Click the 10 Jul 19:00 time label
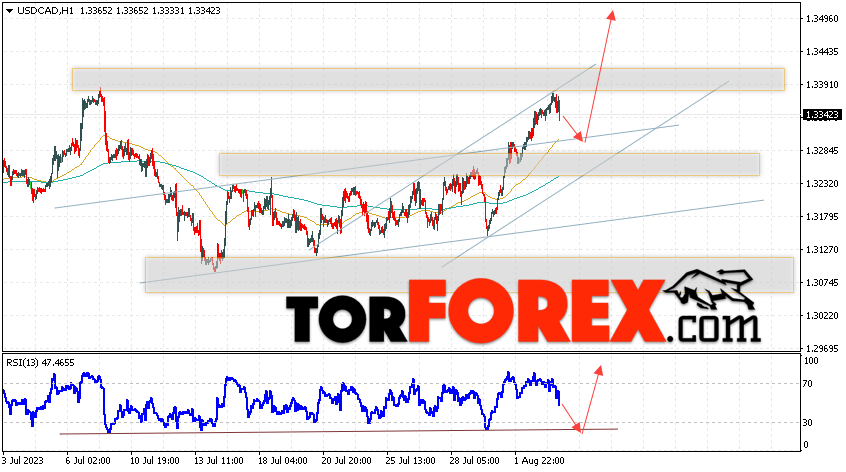Image resolution: width=846 pixels, height=472 pixels. pos(155,461)
